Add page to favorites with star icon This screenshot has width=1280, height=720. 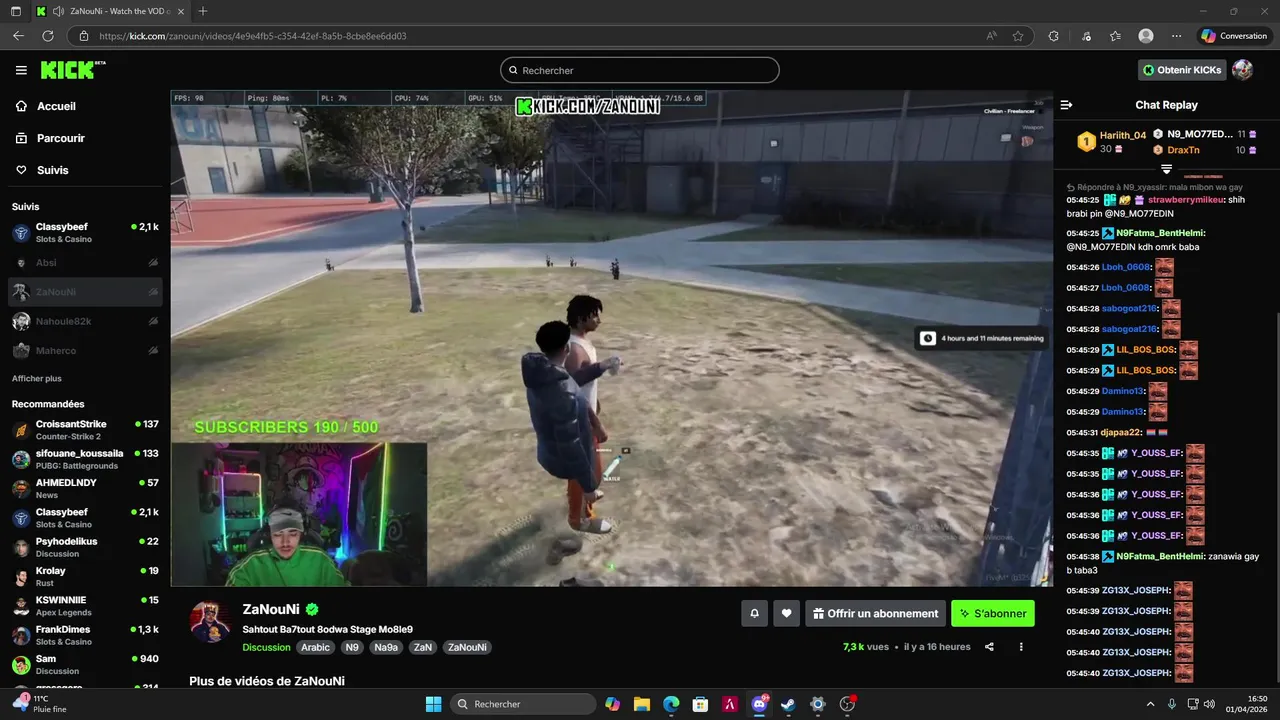pos(1018,36)
